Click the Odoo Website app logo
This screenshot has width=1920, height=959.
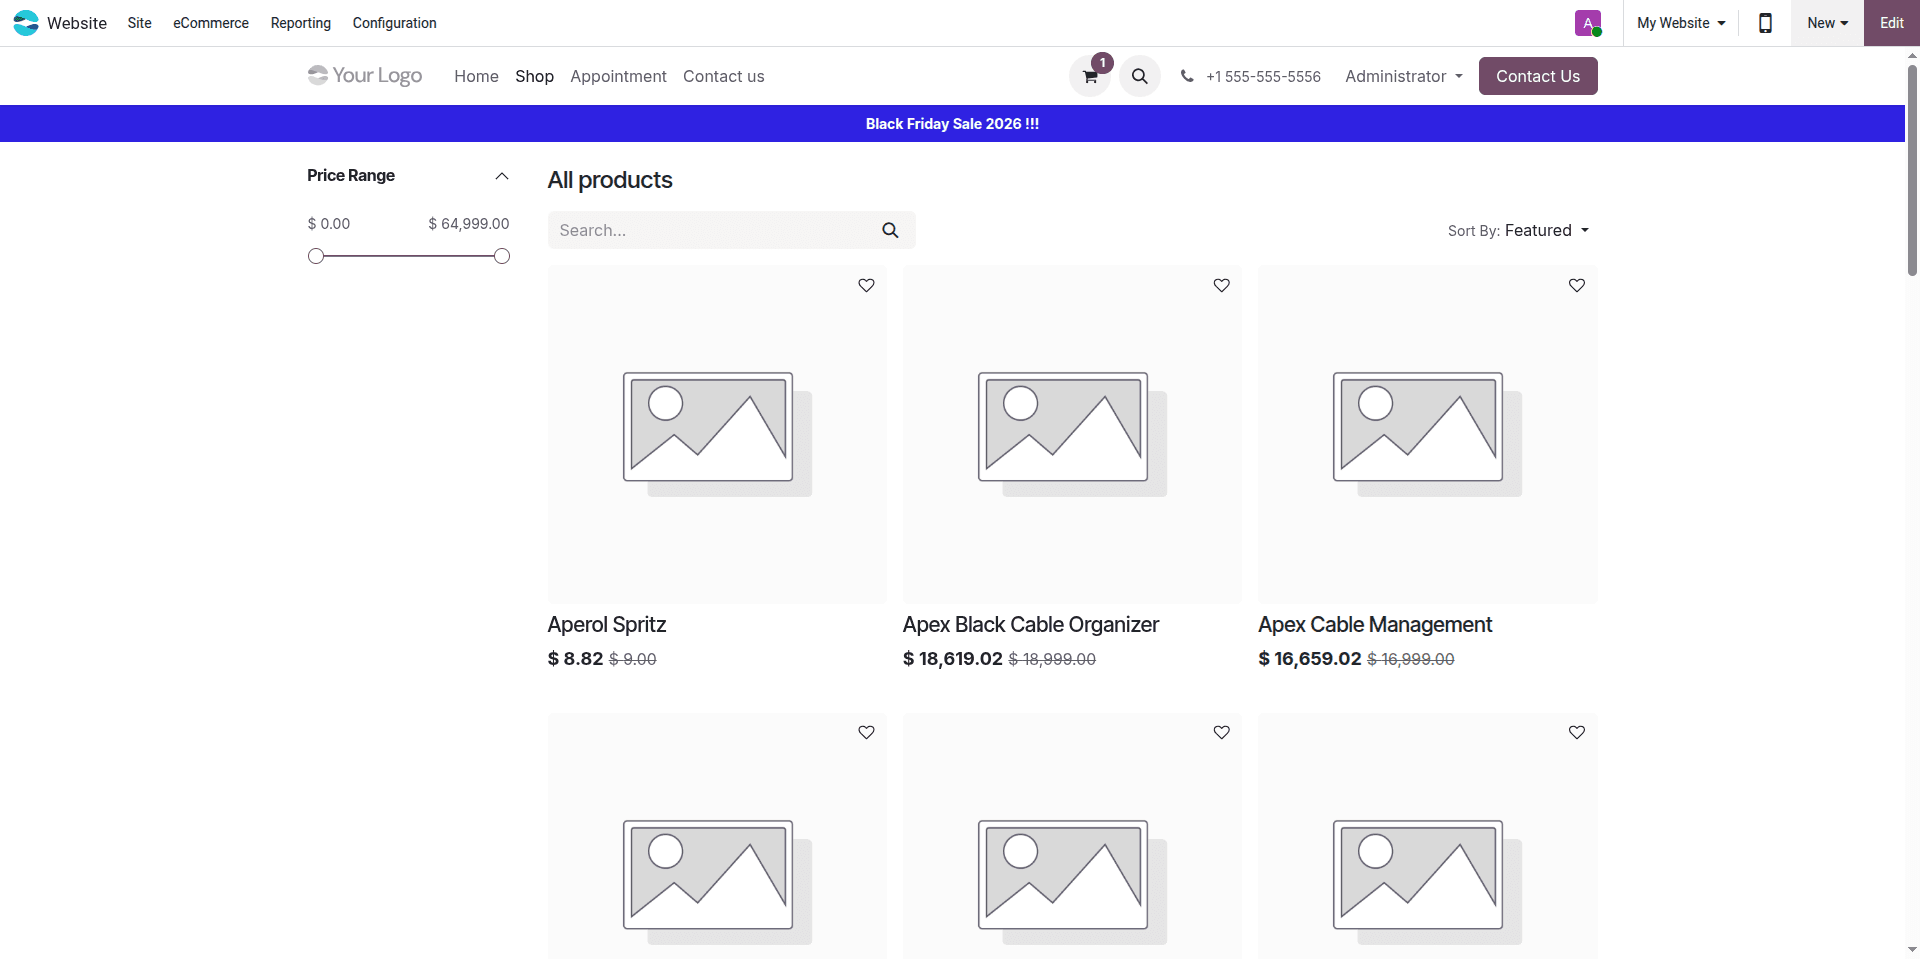(x=26, y=23)
